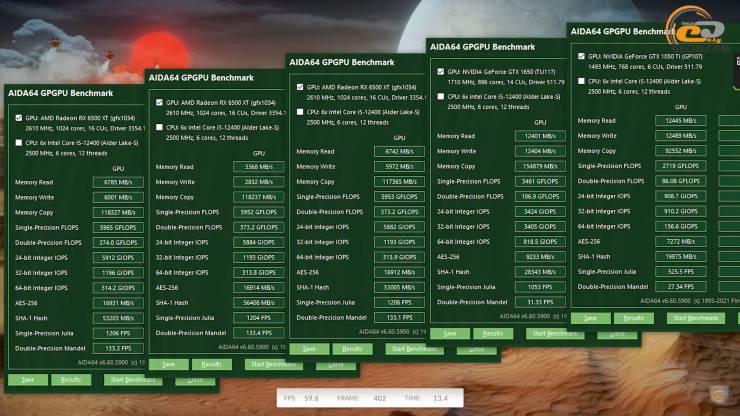740x416 pixels.
Task: Select Memory Read value 3368 MB/s
Action: click(259, 167)
